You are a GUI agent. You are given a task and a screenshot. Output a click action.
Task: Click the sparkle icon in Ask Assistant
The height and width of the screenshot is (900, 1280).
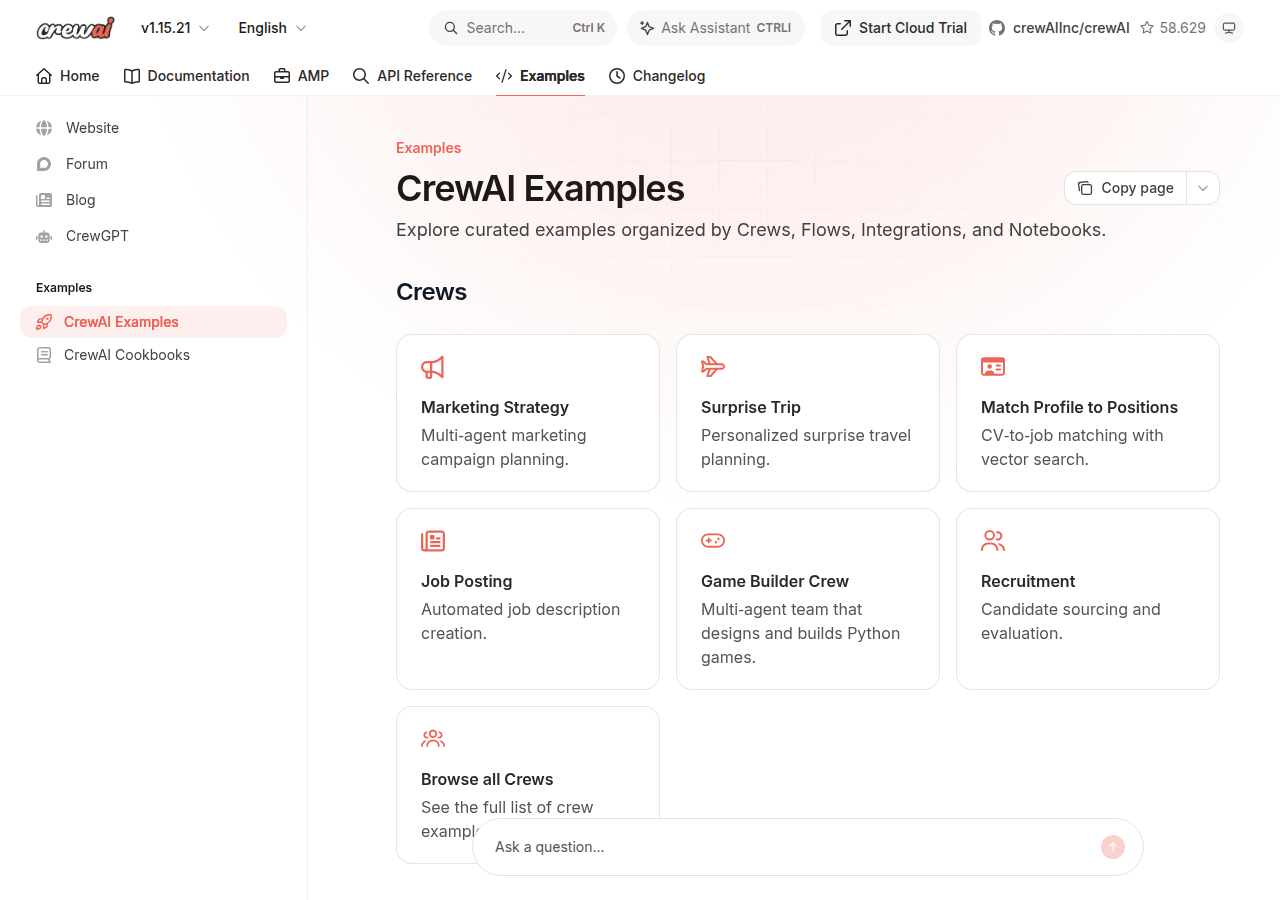[x=647, y=28]
